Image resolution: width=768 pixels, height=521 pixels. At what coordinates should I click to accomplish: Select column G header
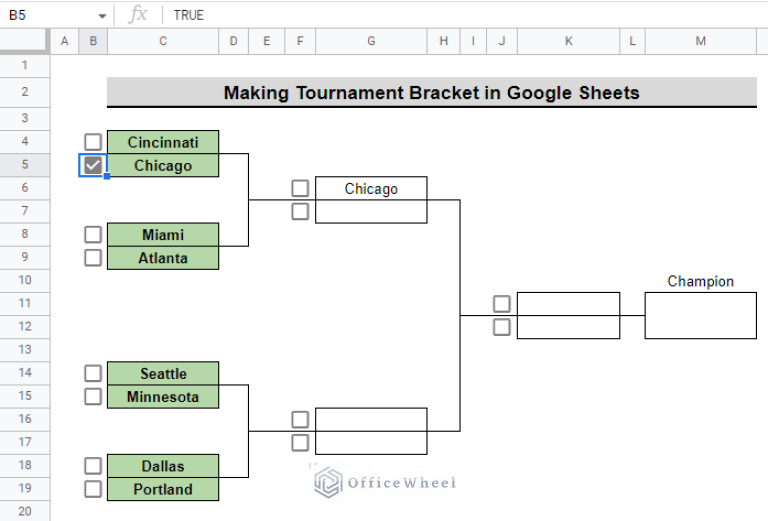click(x=371, y=41)
